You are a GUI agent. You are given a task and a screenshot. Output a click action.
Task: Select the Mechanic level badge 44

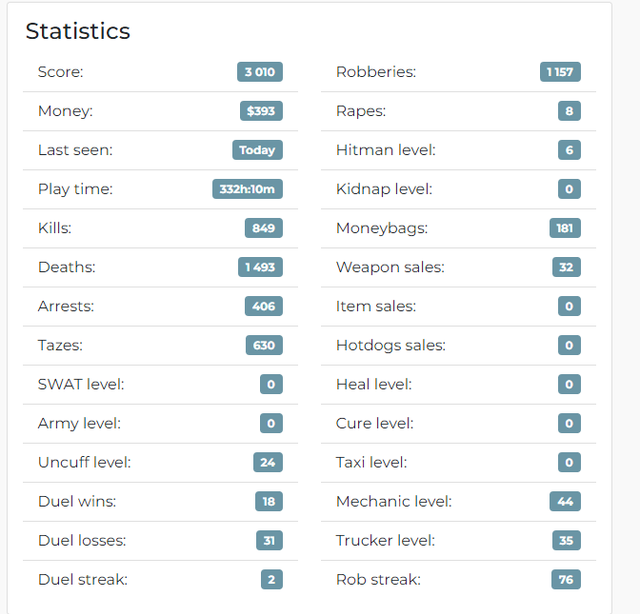pos(565,501)
